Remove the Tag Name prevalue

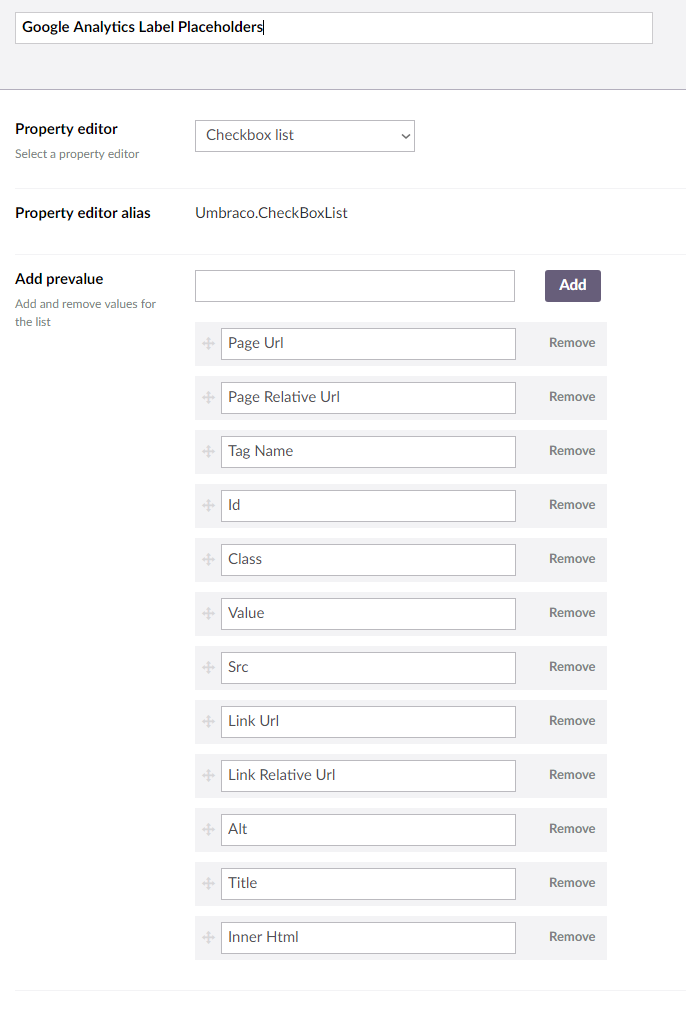(x=571, y=451)
